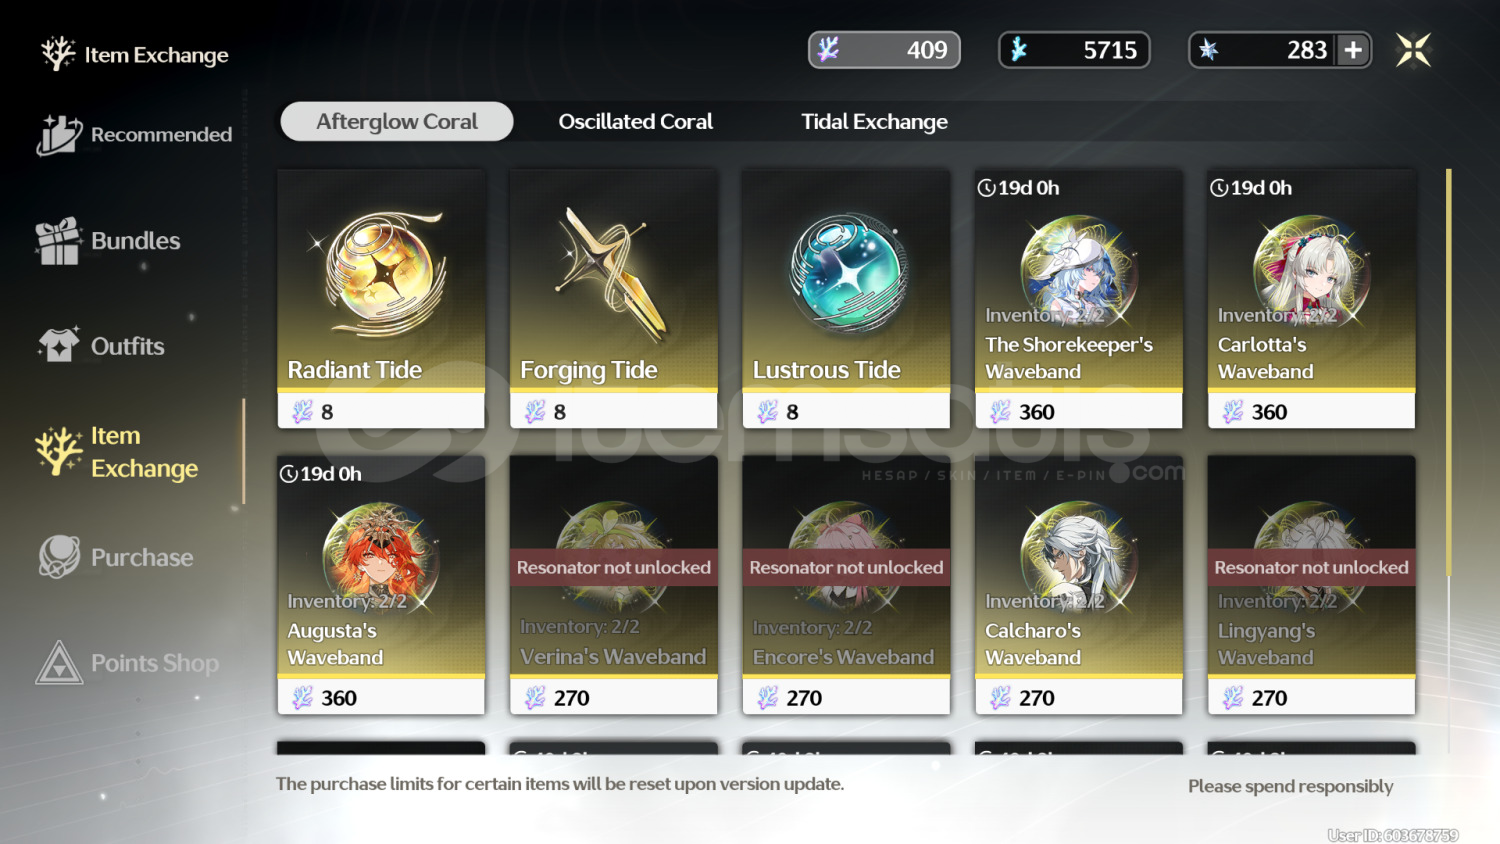Click the Afterglow Coral balance of 409
Image resolution: width=1500 pixels, height=844 pixels.
click(x=884, y=50)
